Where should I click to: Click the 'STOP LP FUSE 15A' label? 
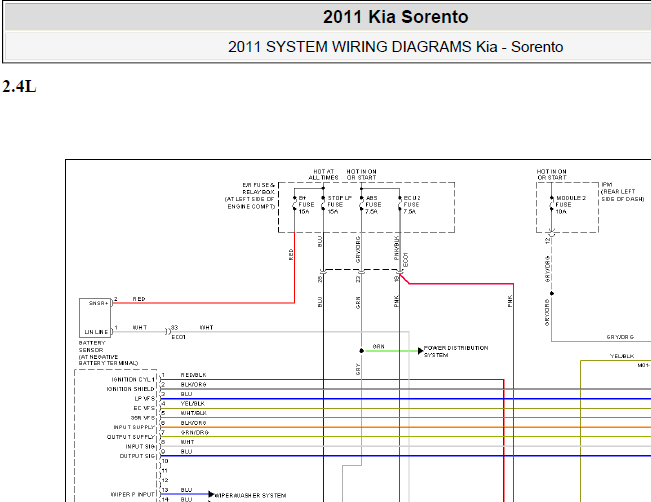pyautogui.click(x=339, y=205)
